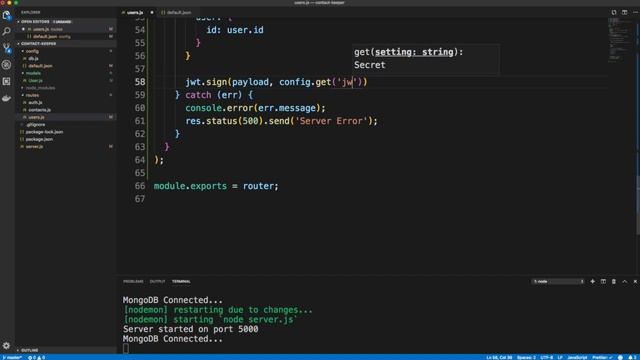Viewport: 640px width, 360px height.
Task: Click the LF line ending indicator
Action: click(560, 357)
